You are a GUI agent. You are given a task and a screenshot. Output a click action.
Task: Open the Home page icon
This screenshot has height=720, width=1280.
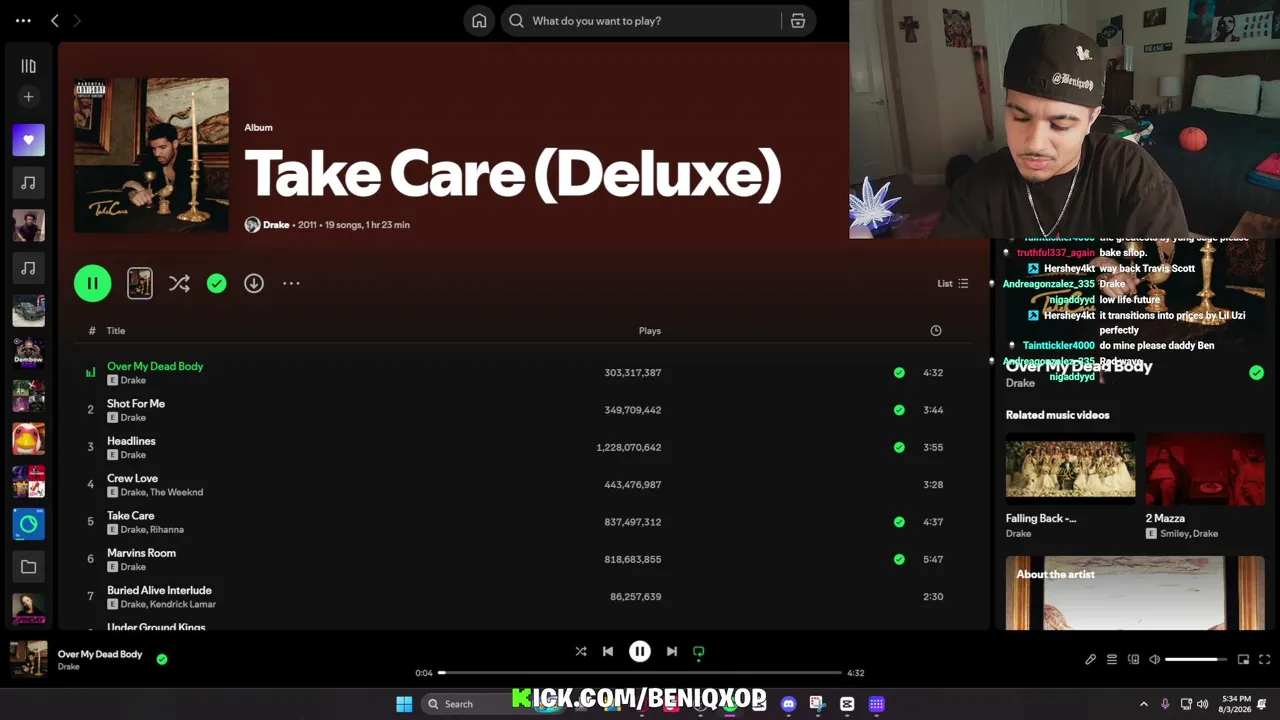[479, 20]
